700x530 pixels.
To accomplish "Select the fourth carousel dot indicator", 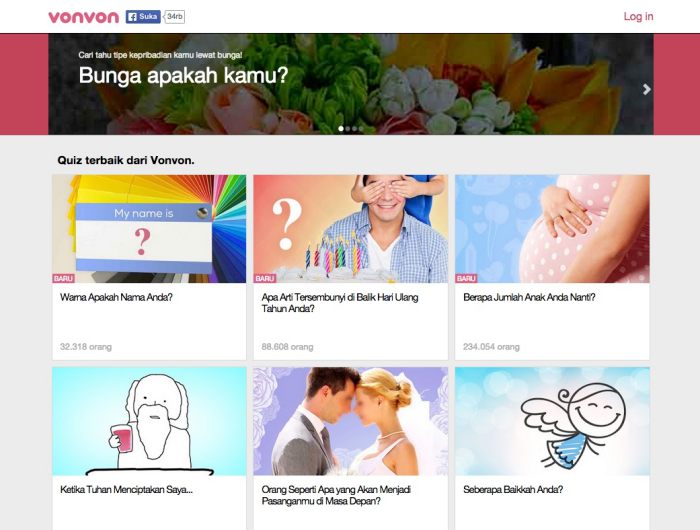I will [x=361, y=129].
